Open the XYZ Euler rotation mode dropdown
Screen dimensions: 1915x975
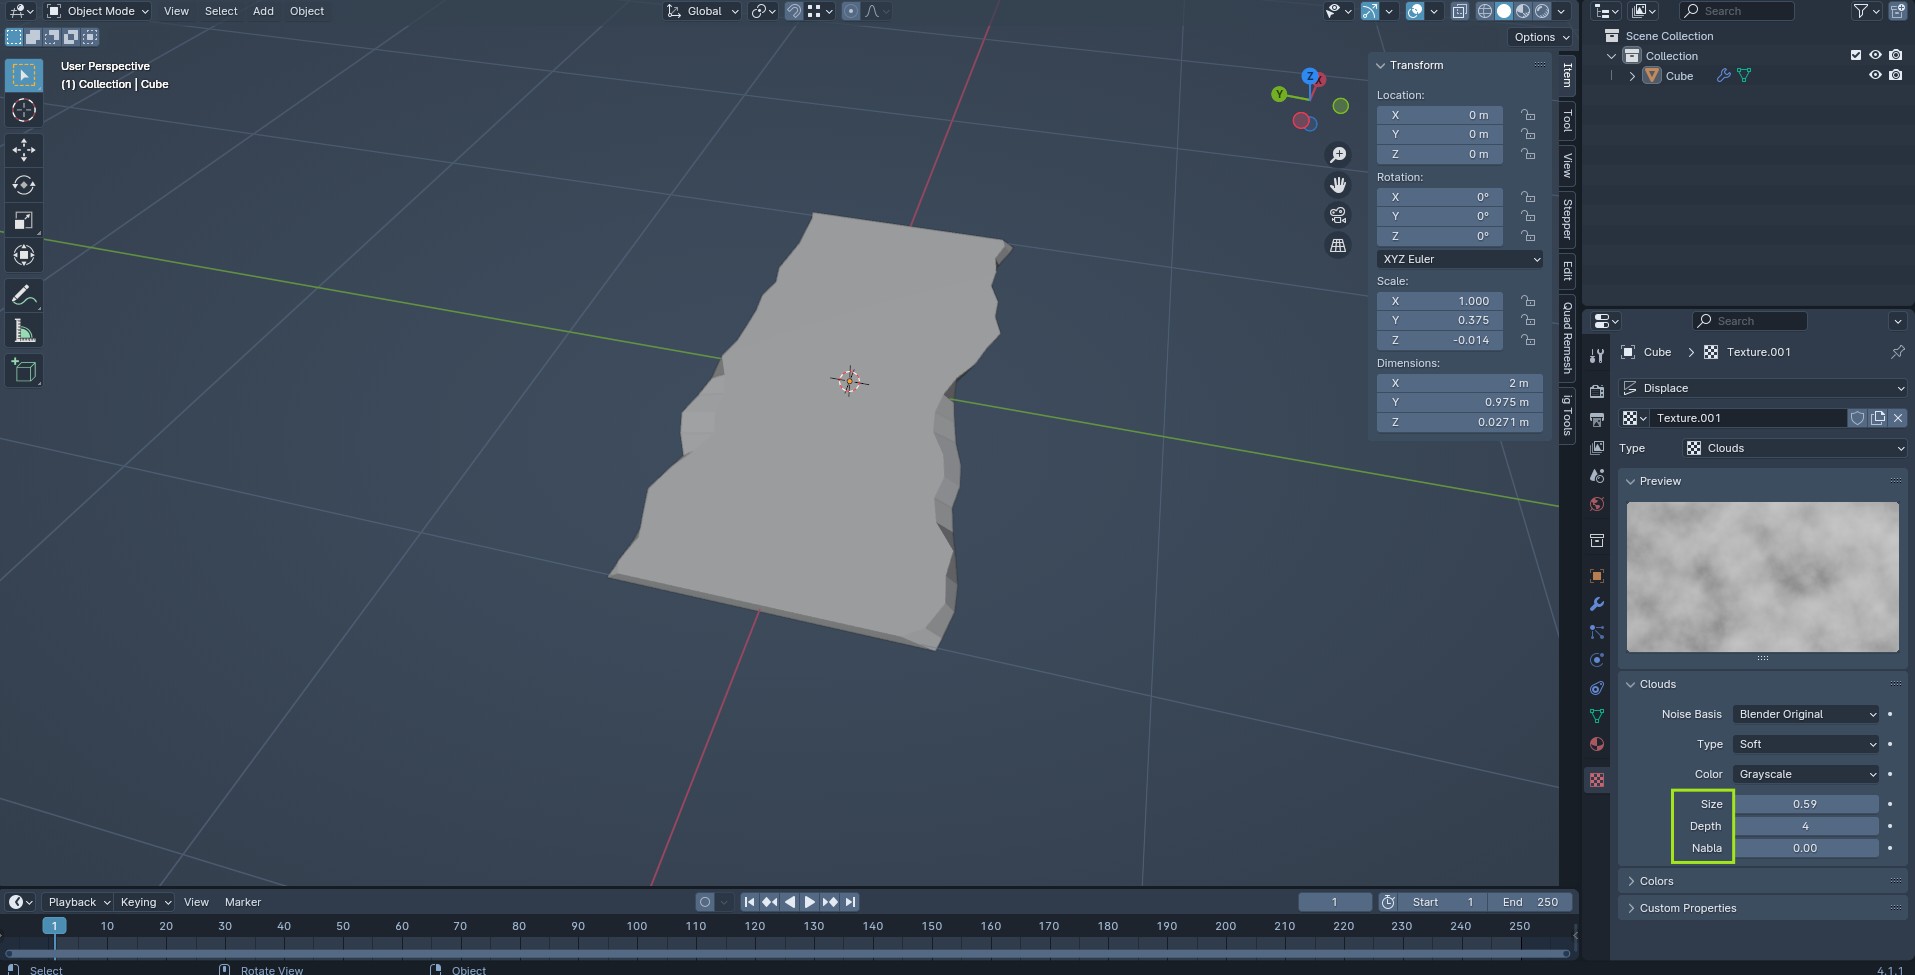tap(1460, 259)
